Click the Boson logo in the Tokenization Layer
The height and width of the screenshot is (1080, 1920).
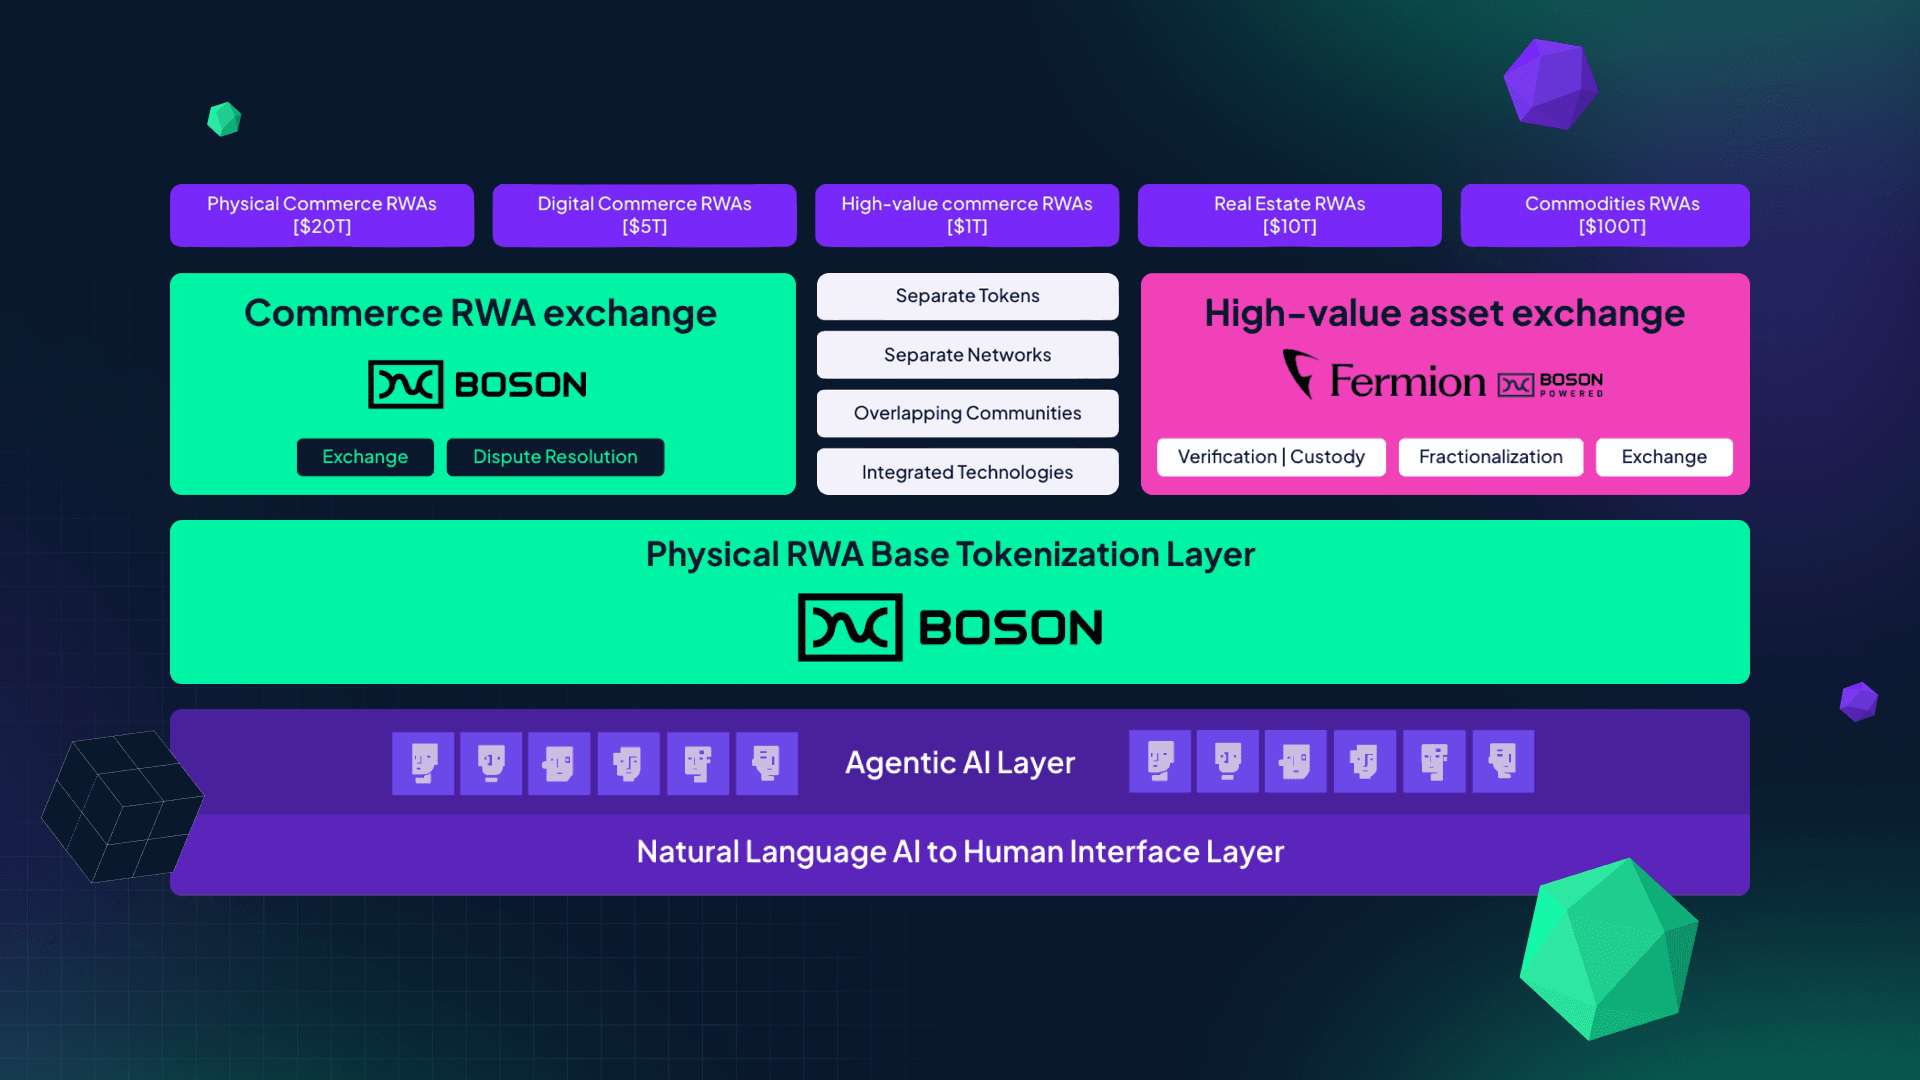950,627
